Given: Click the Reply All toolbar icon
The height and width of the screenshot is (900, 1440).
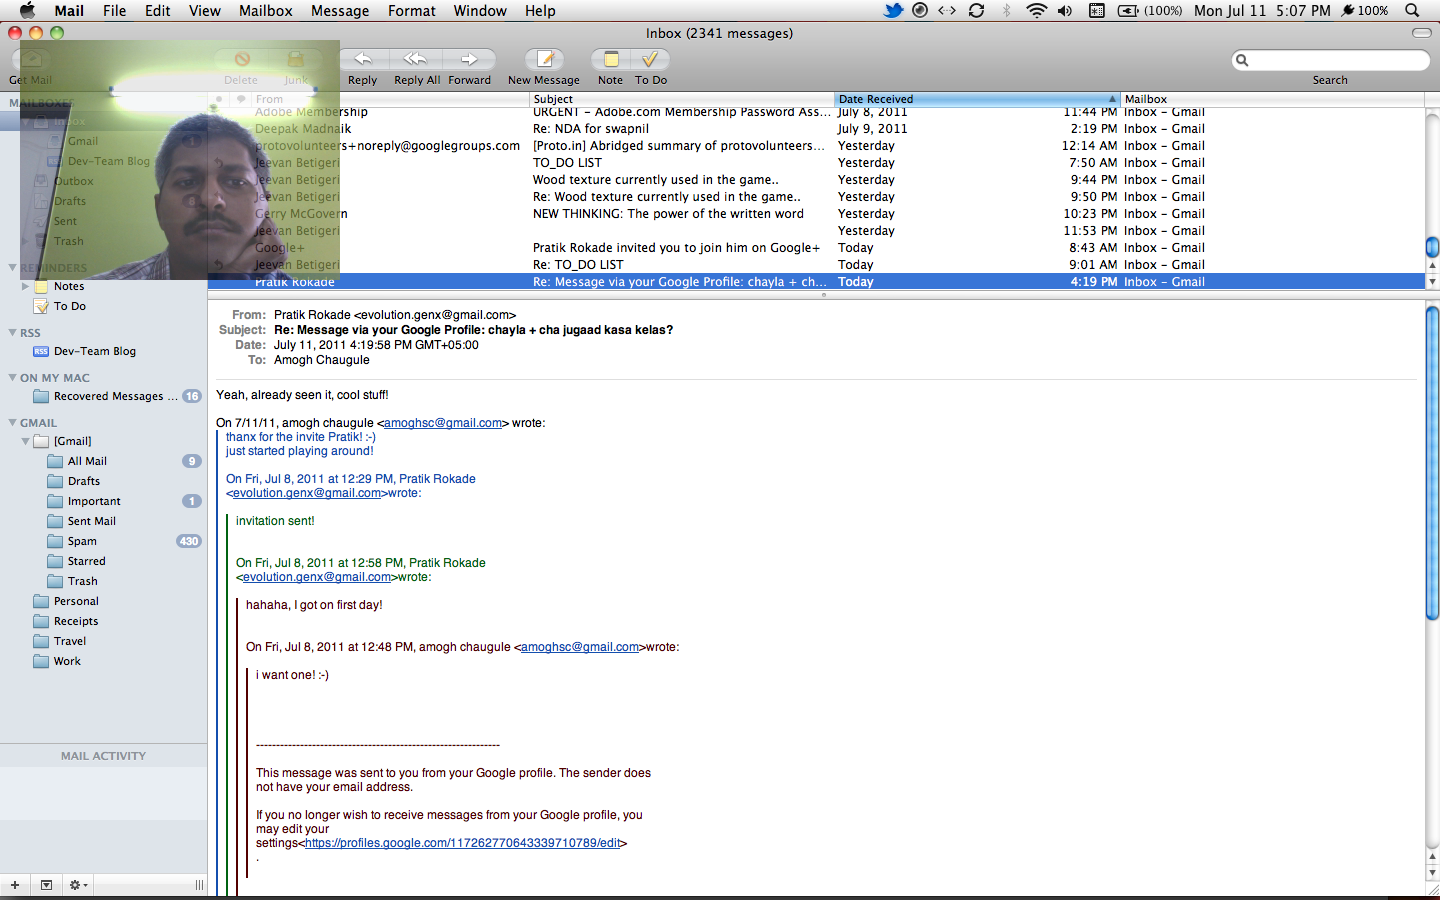Looking at the screenshot, I should 416,60.
